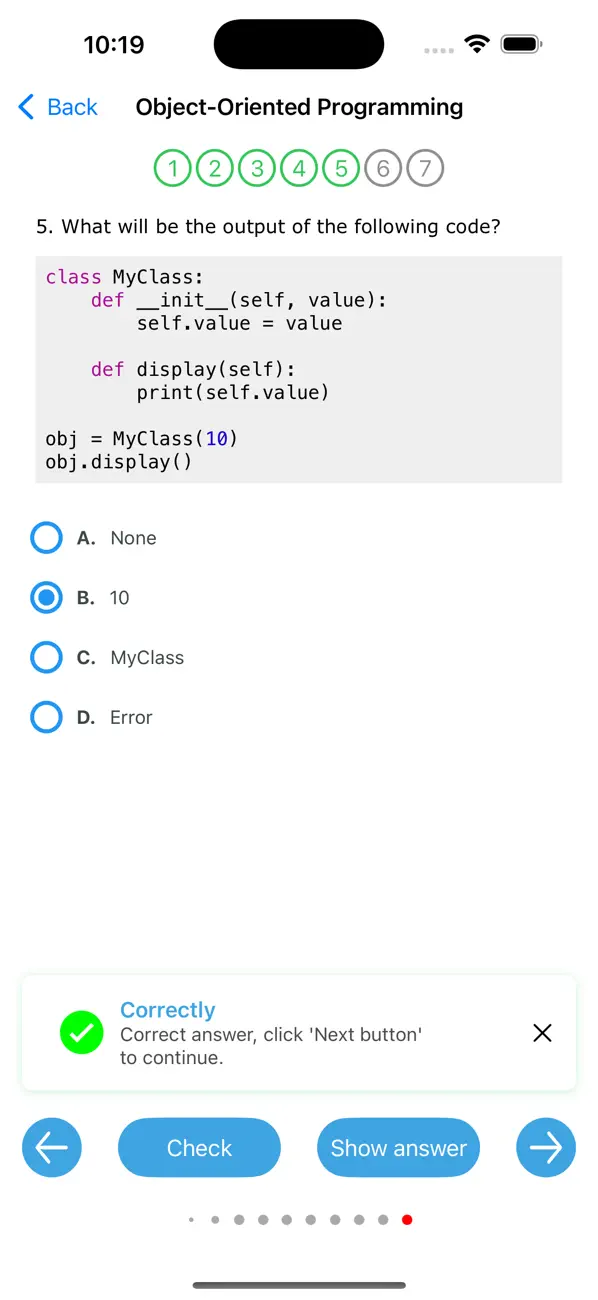Dismiss the Correctly feedback with the X

pos(542,1032)
